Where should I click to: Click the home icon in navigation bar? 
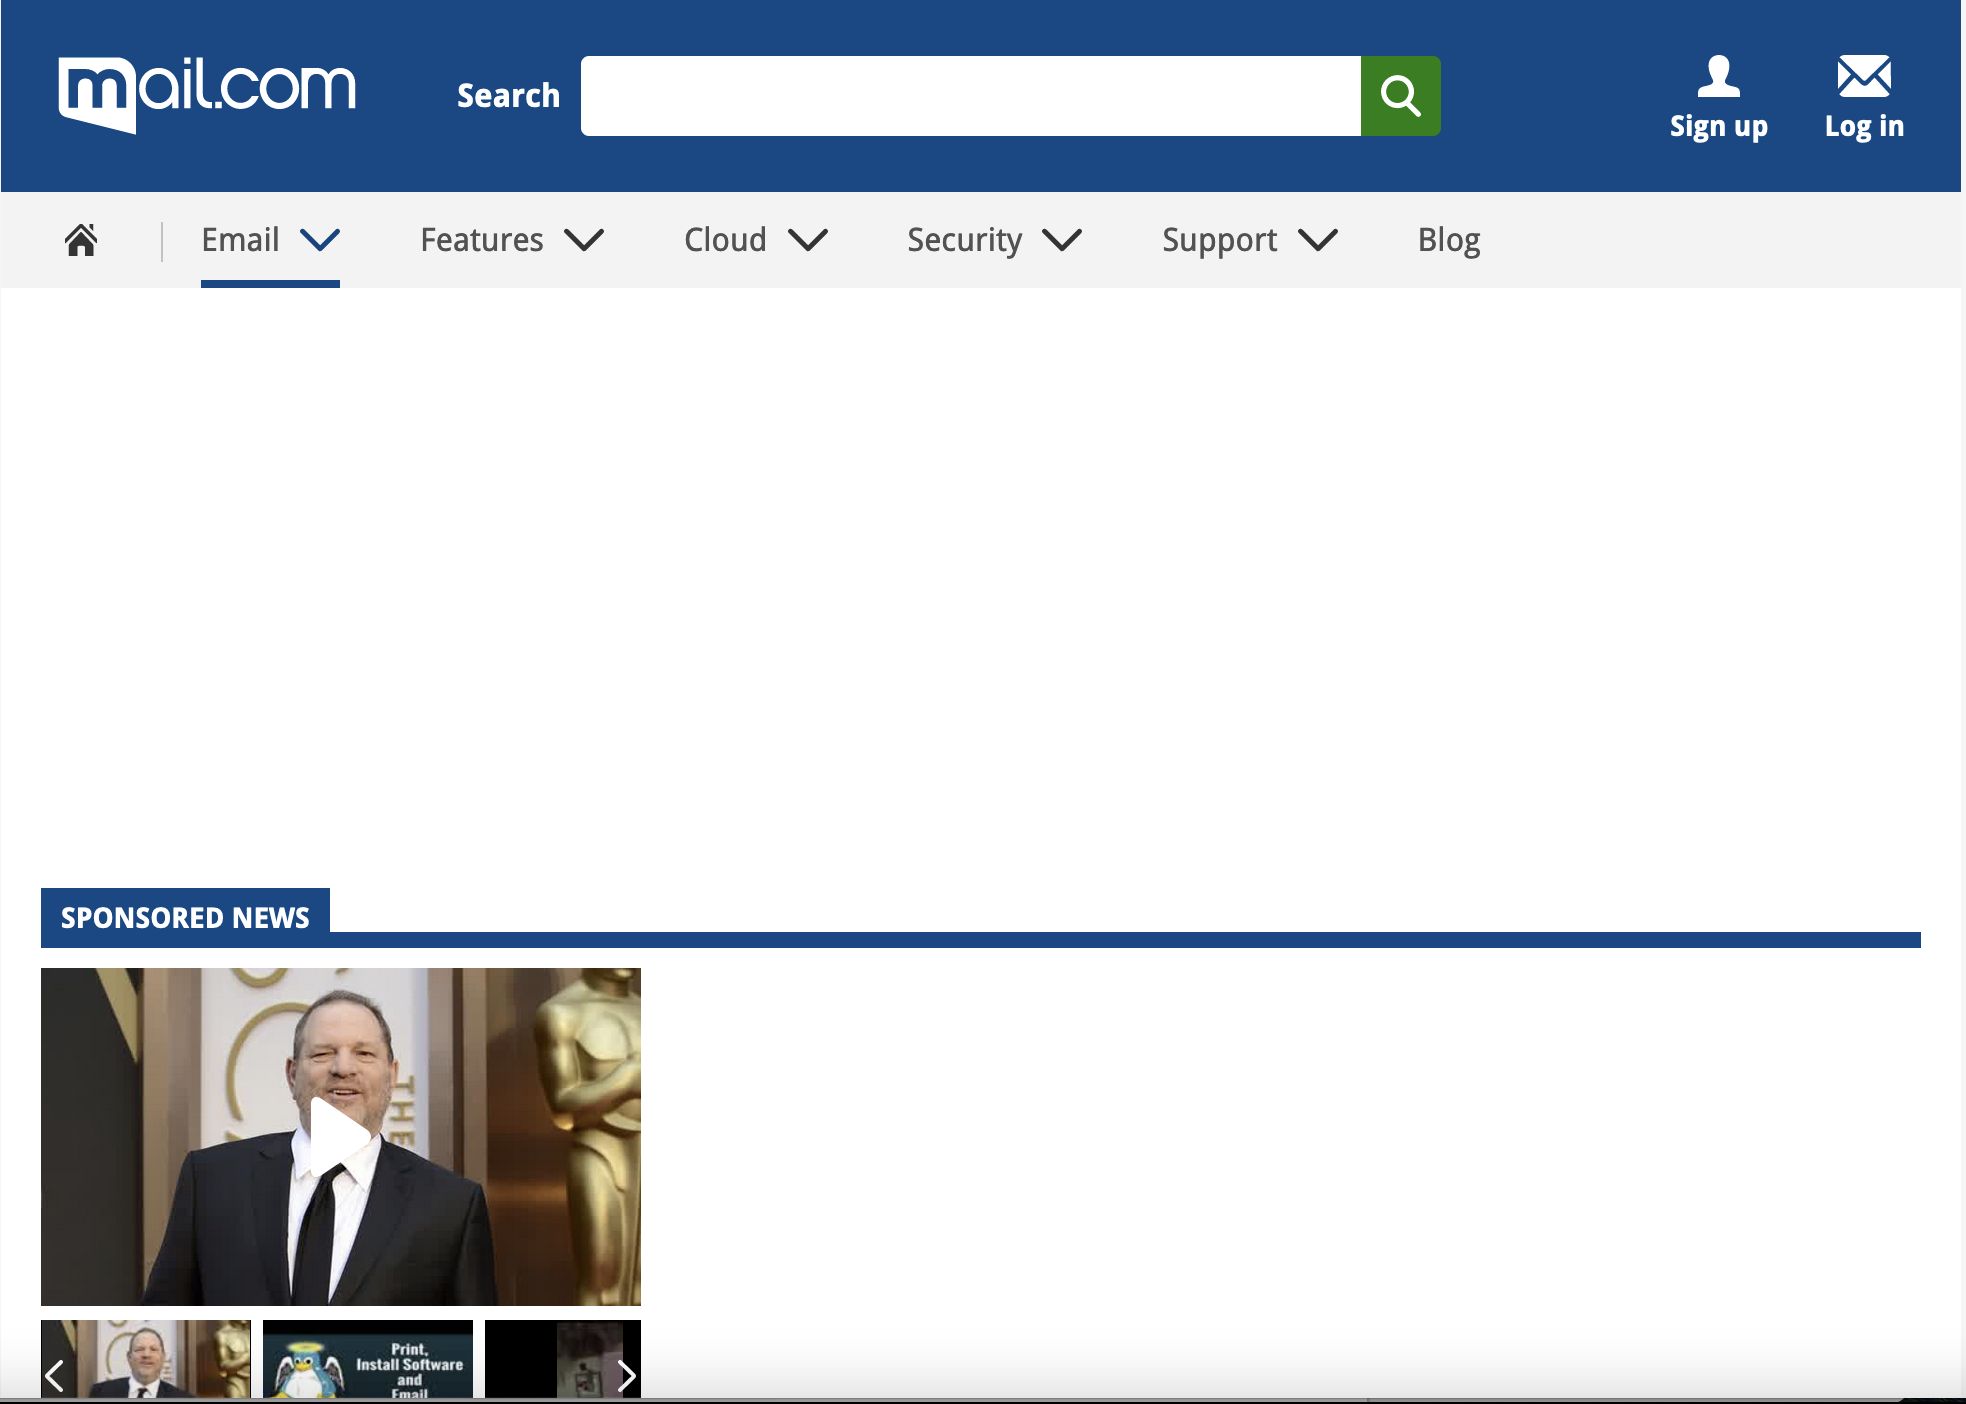81,240
